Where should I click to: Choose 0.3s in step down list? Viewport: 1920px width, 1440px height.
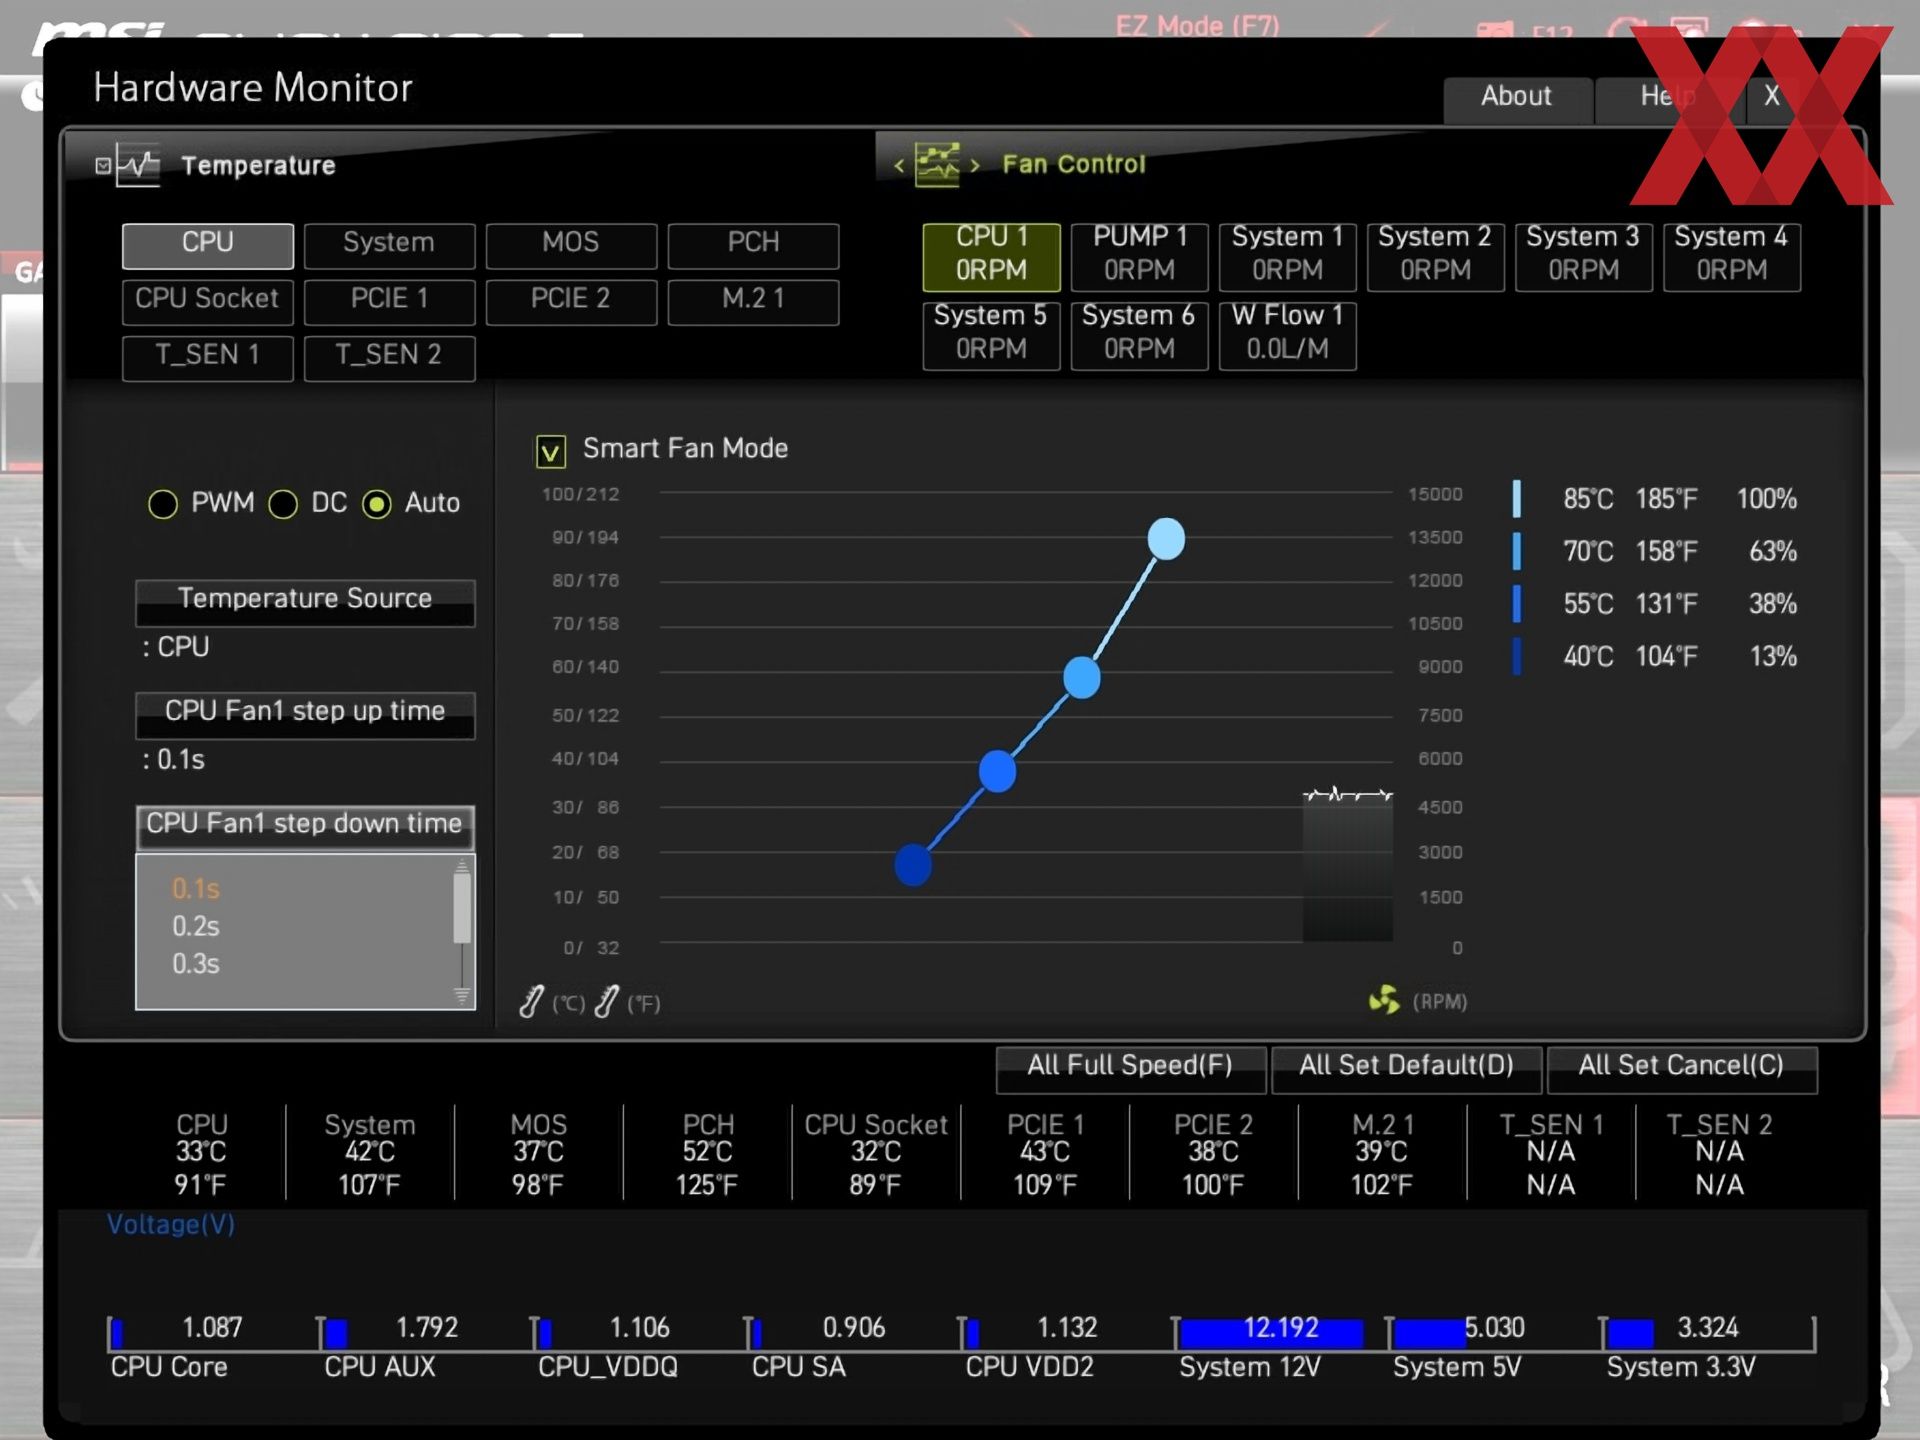196,964
